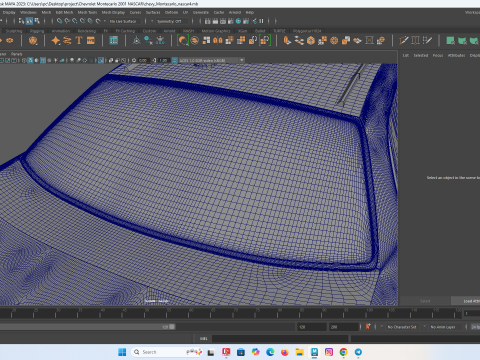This screenshot has height=360, width=480.
Task: Open Firefox from the taskbar
Action: click(285, 352)
